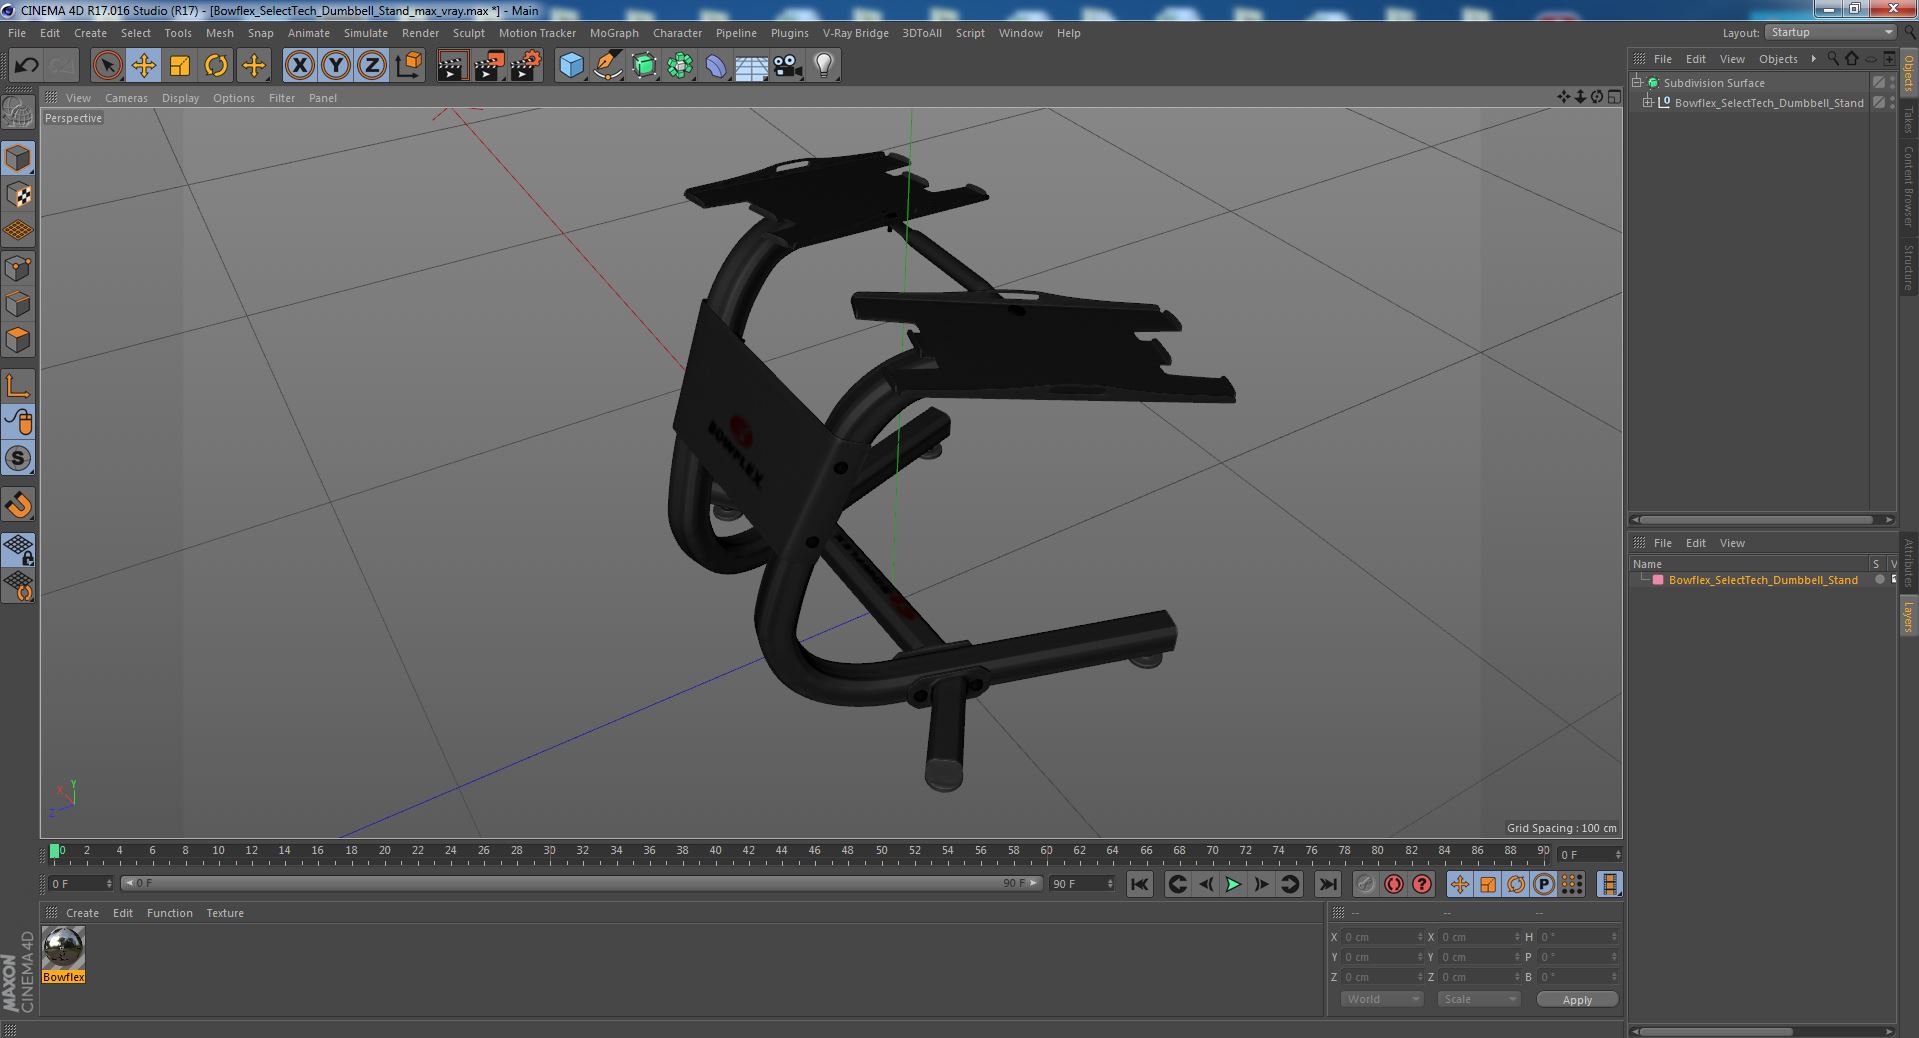Toggle position keyframe recording

point(1459,884)
